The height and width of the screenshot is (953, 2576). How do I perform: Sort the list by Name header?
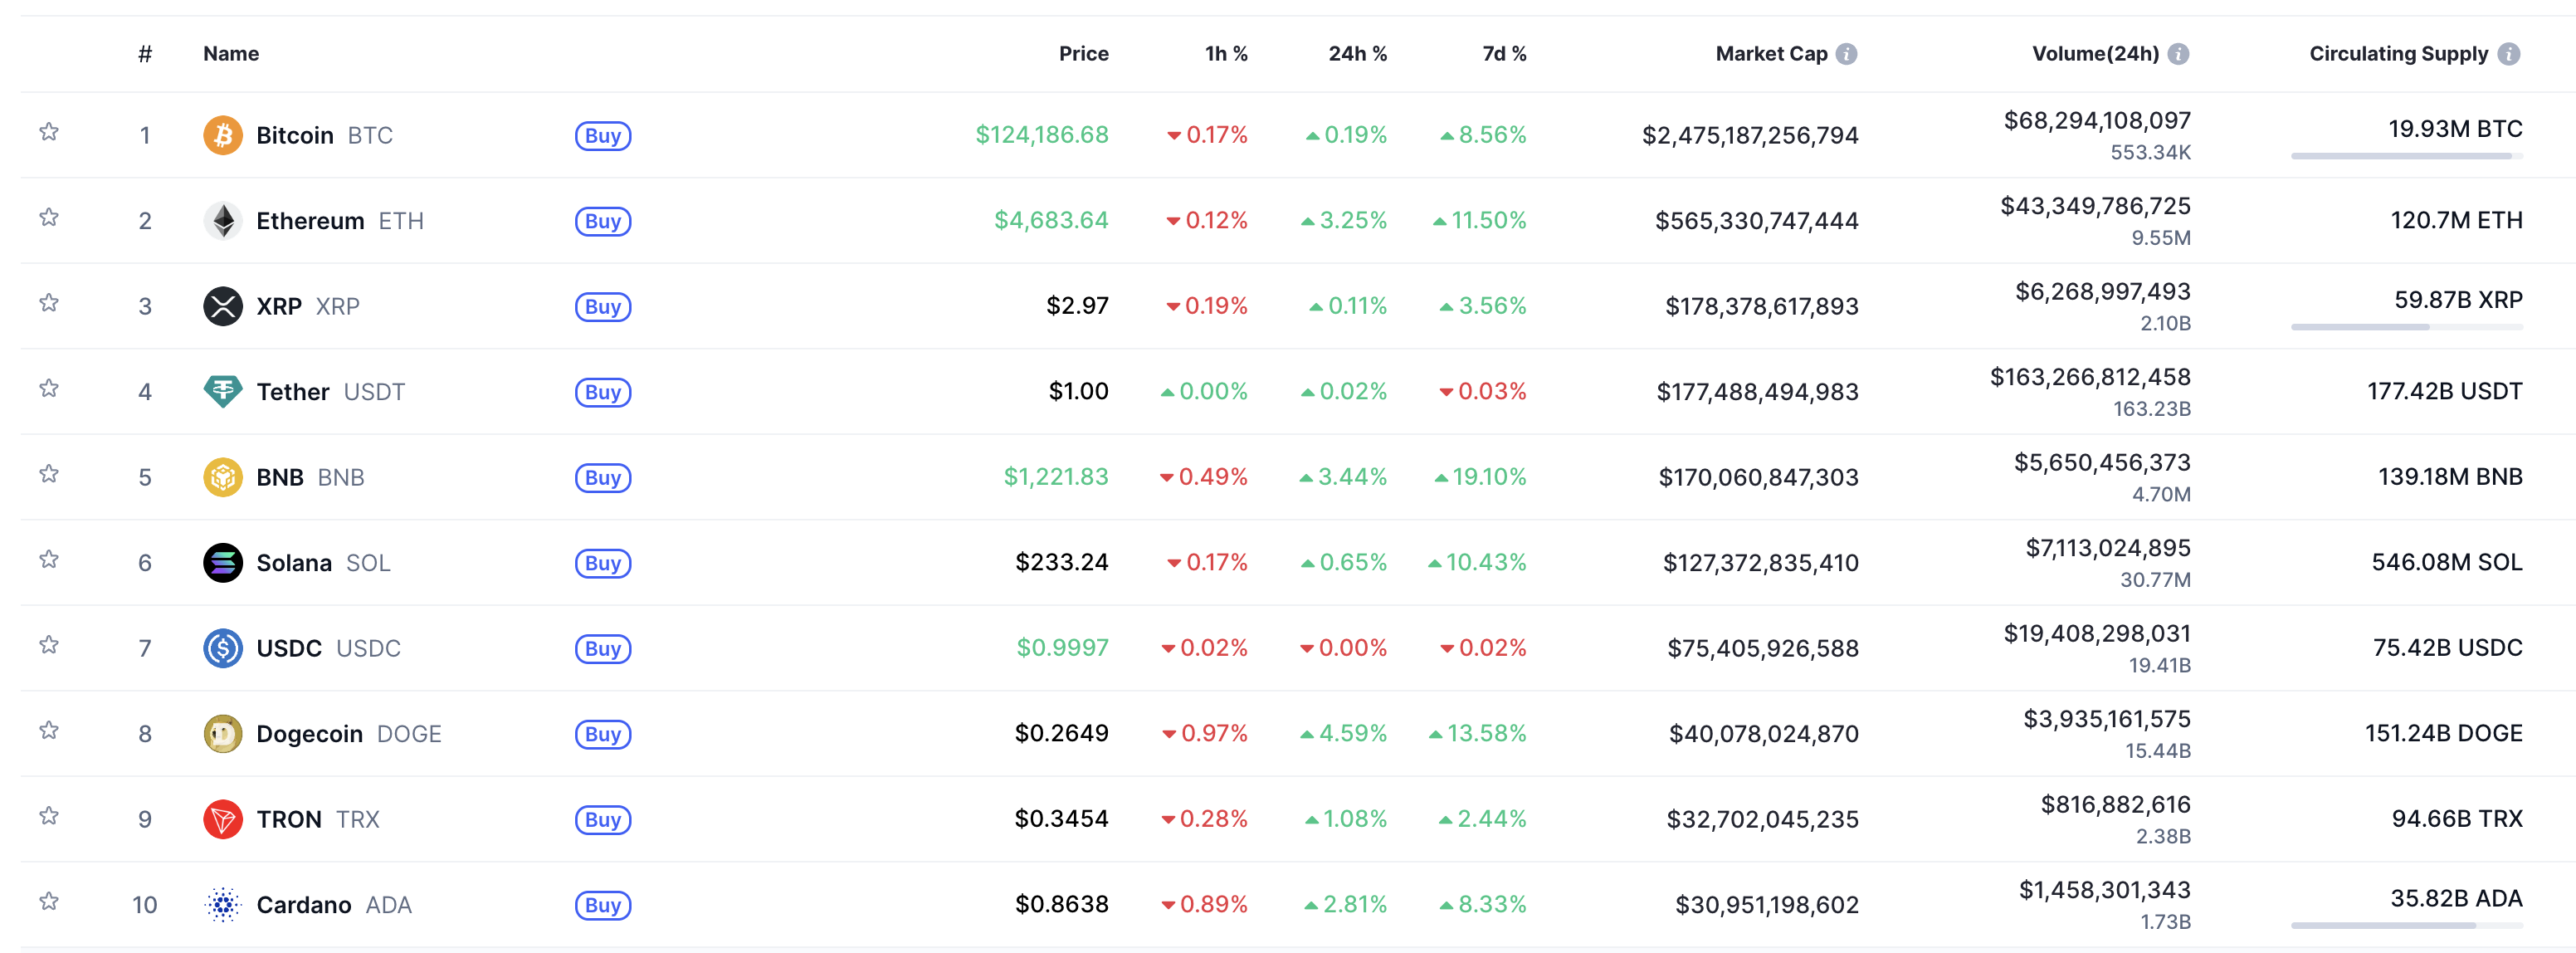(x=231, y=54)
